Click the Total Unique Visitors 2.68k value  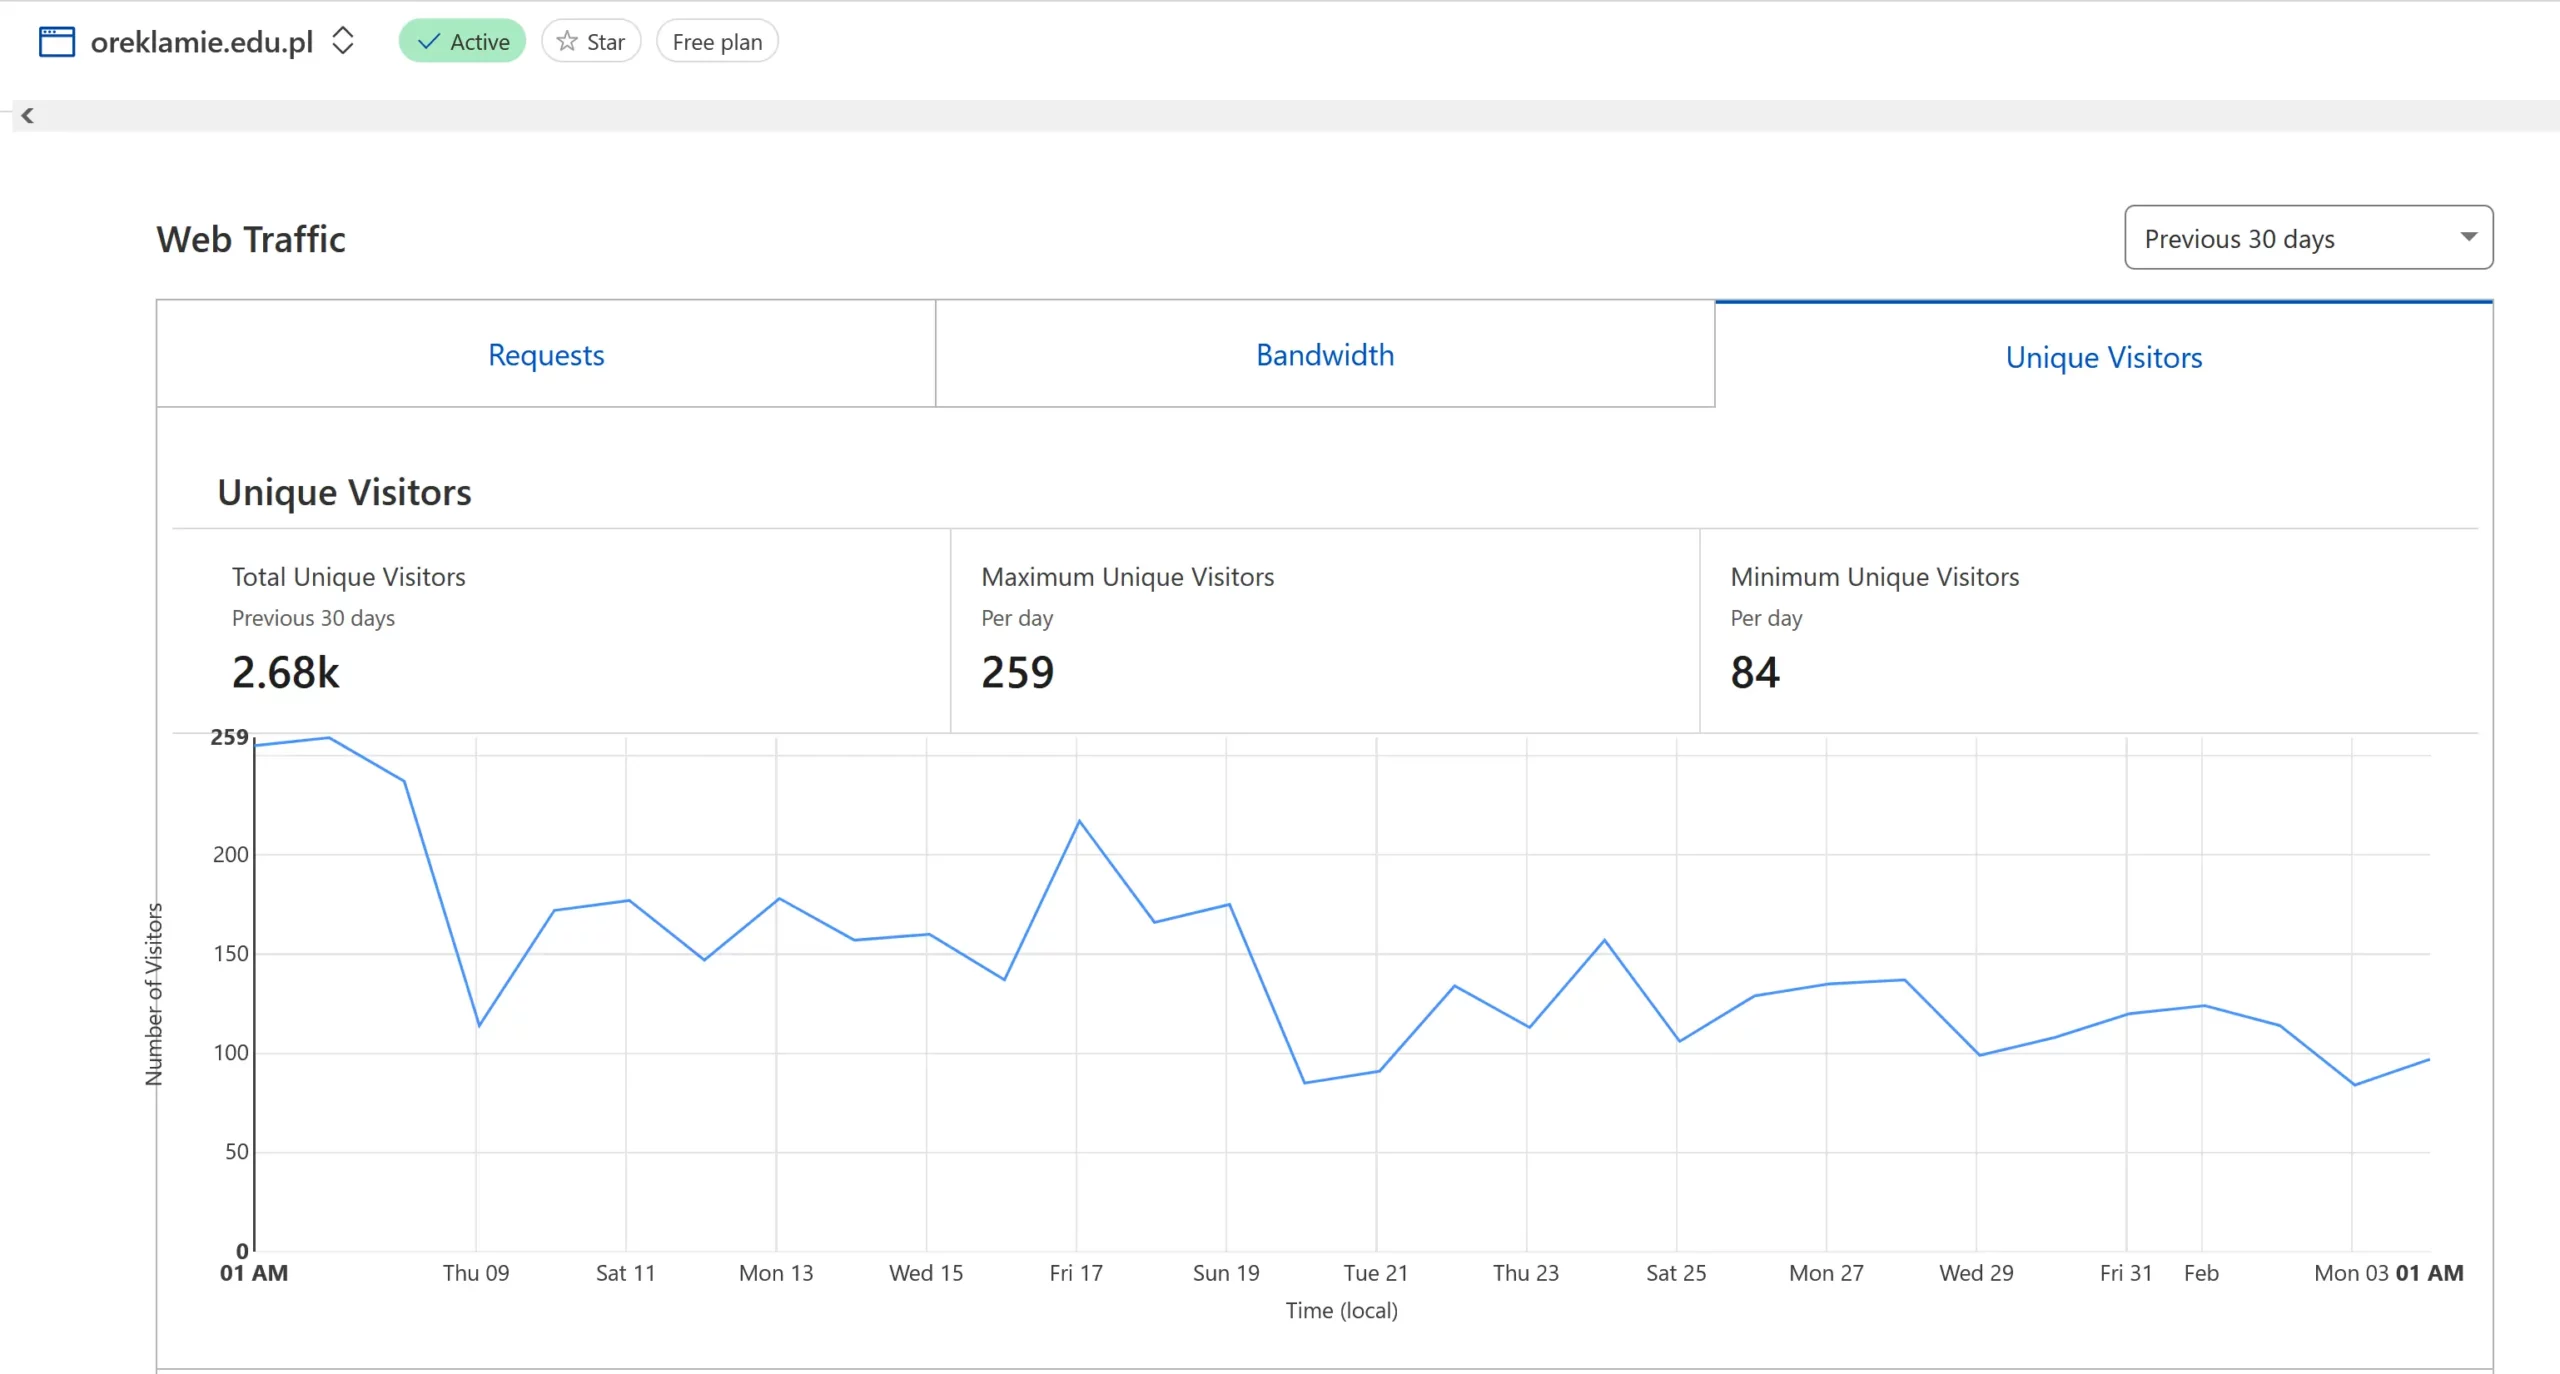[286, 672]
